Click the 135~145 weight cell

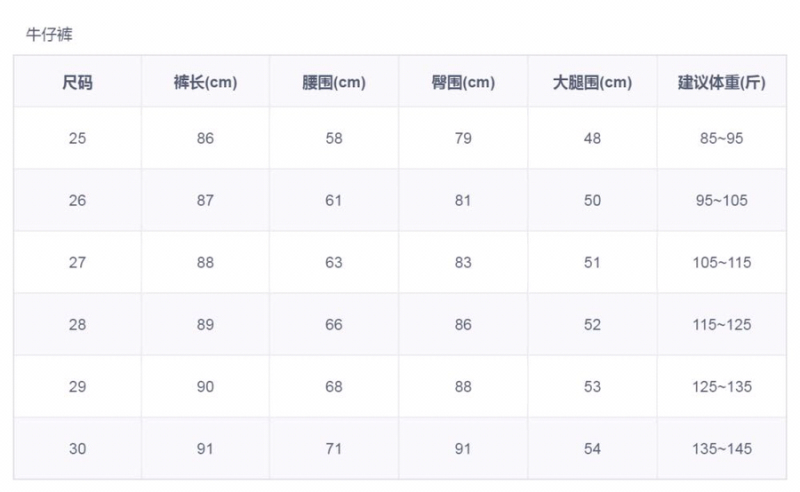point(721,449)
